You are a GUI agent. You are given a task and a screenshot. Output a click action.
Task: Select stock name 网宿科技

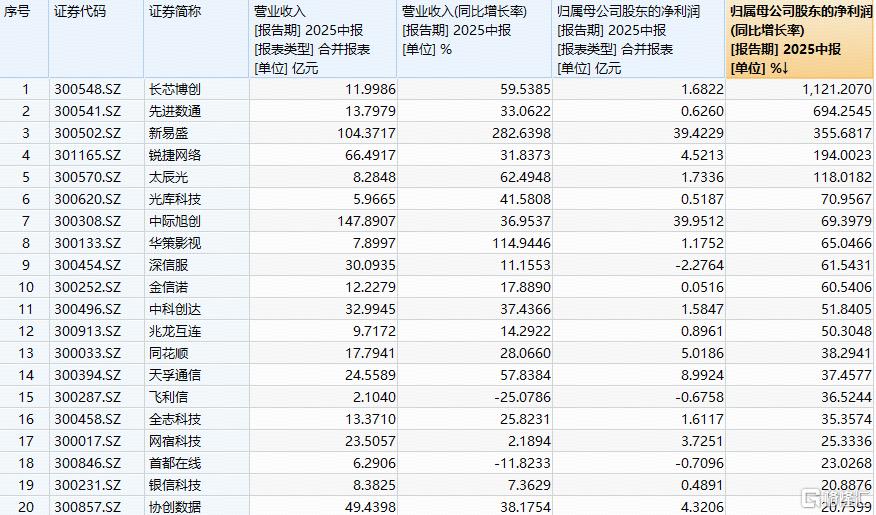coord(175,442)
